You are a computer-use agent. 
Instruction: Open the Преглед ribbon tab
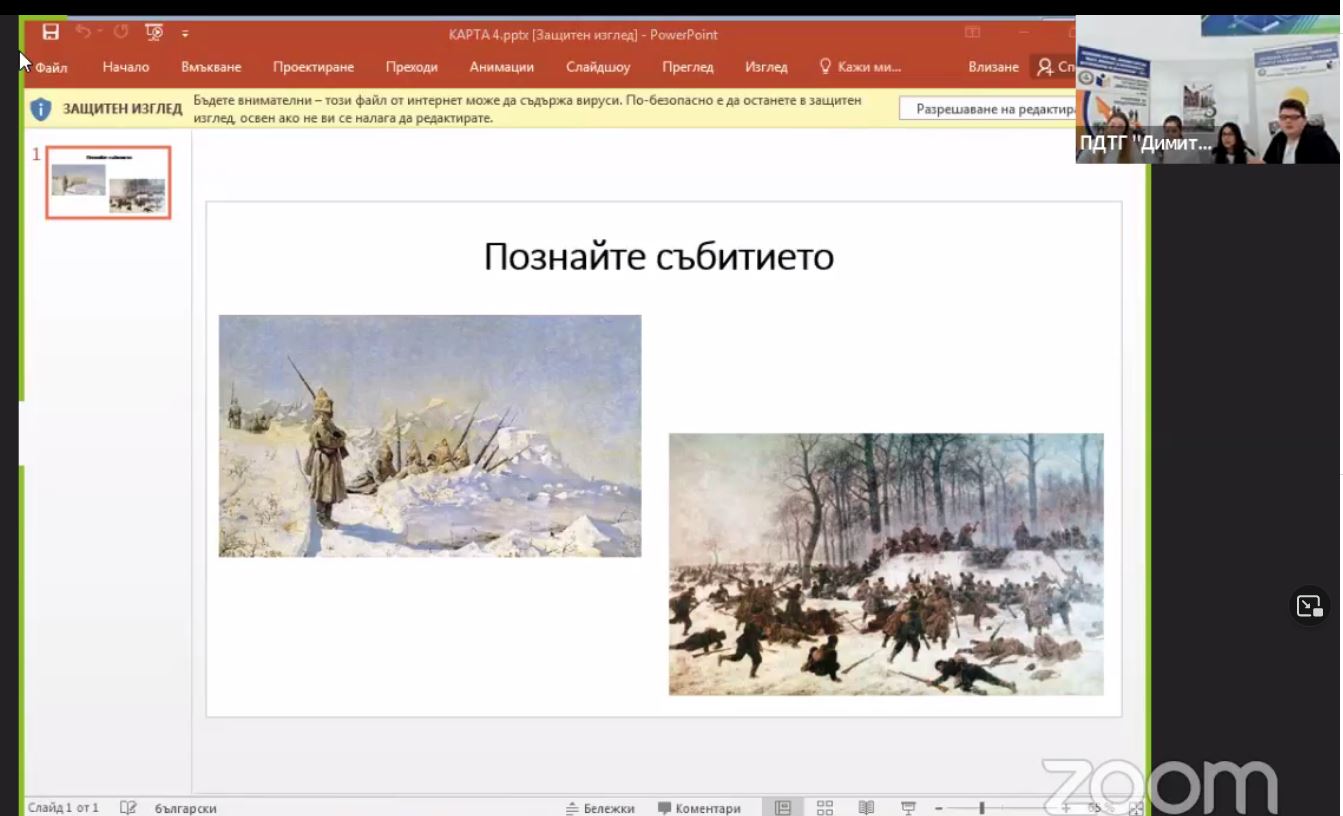click(x=688, y=67)
